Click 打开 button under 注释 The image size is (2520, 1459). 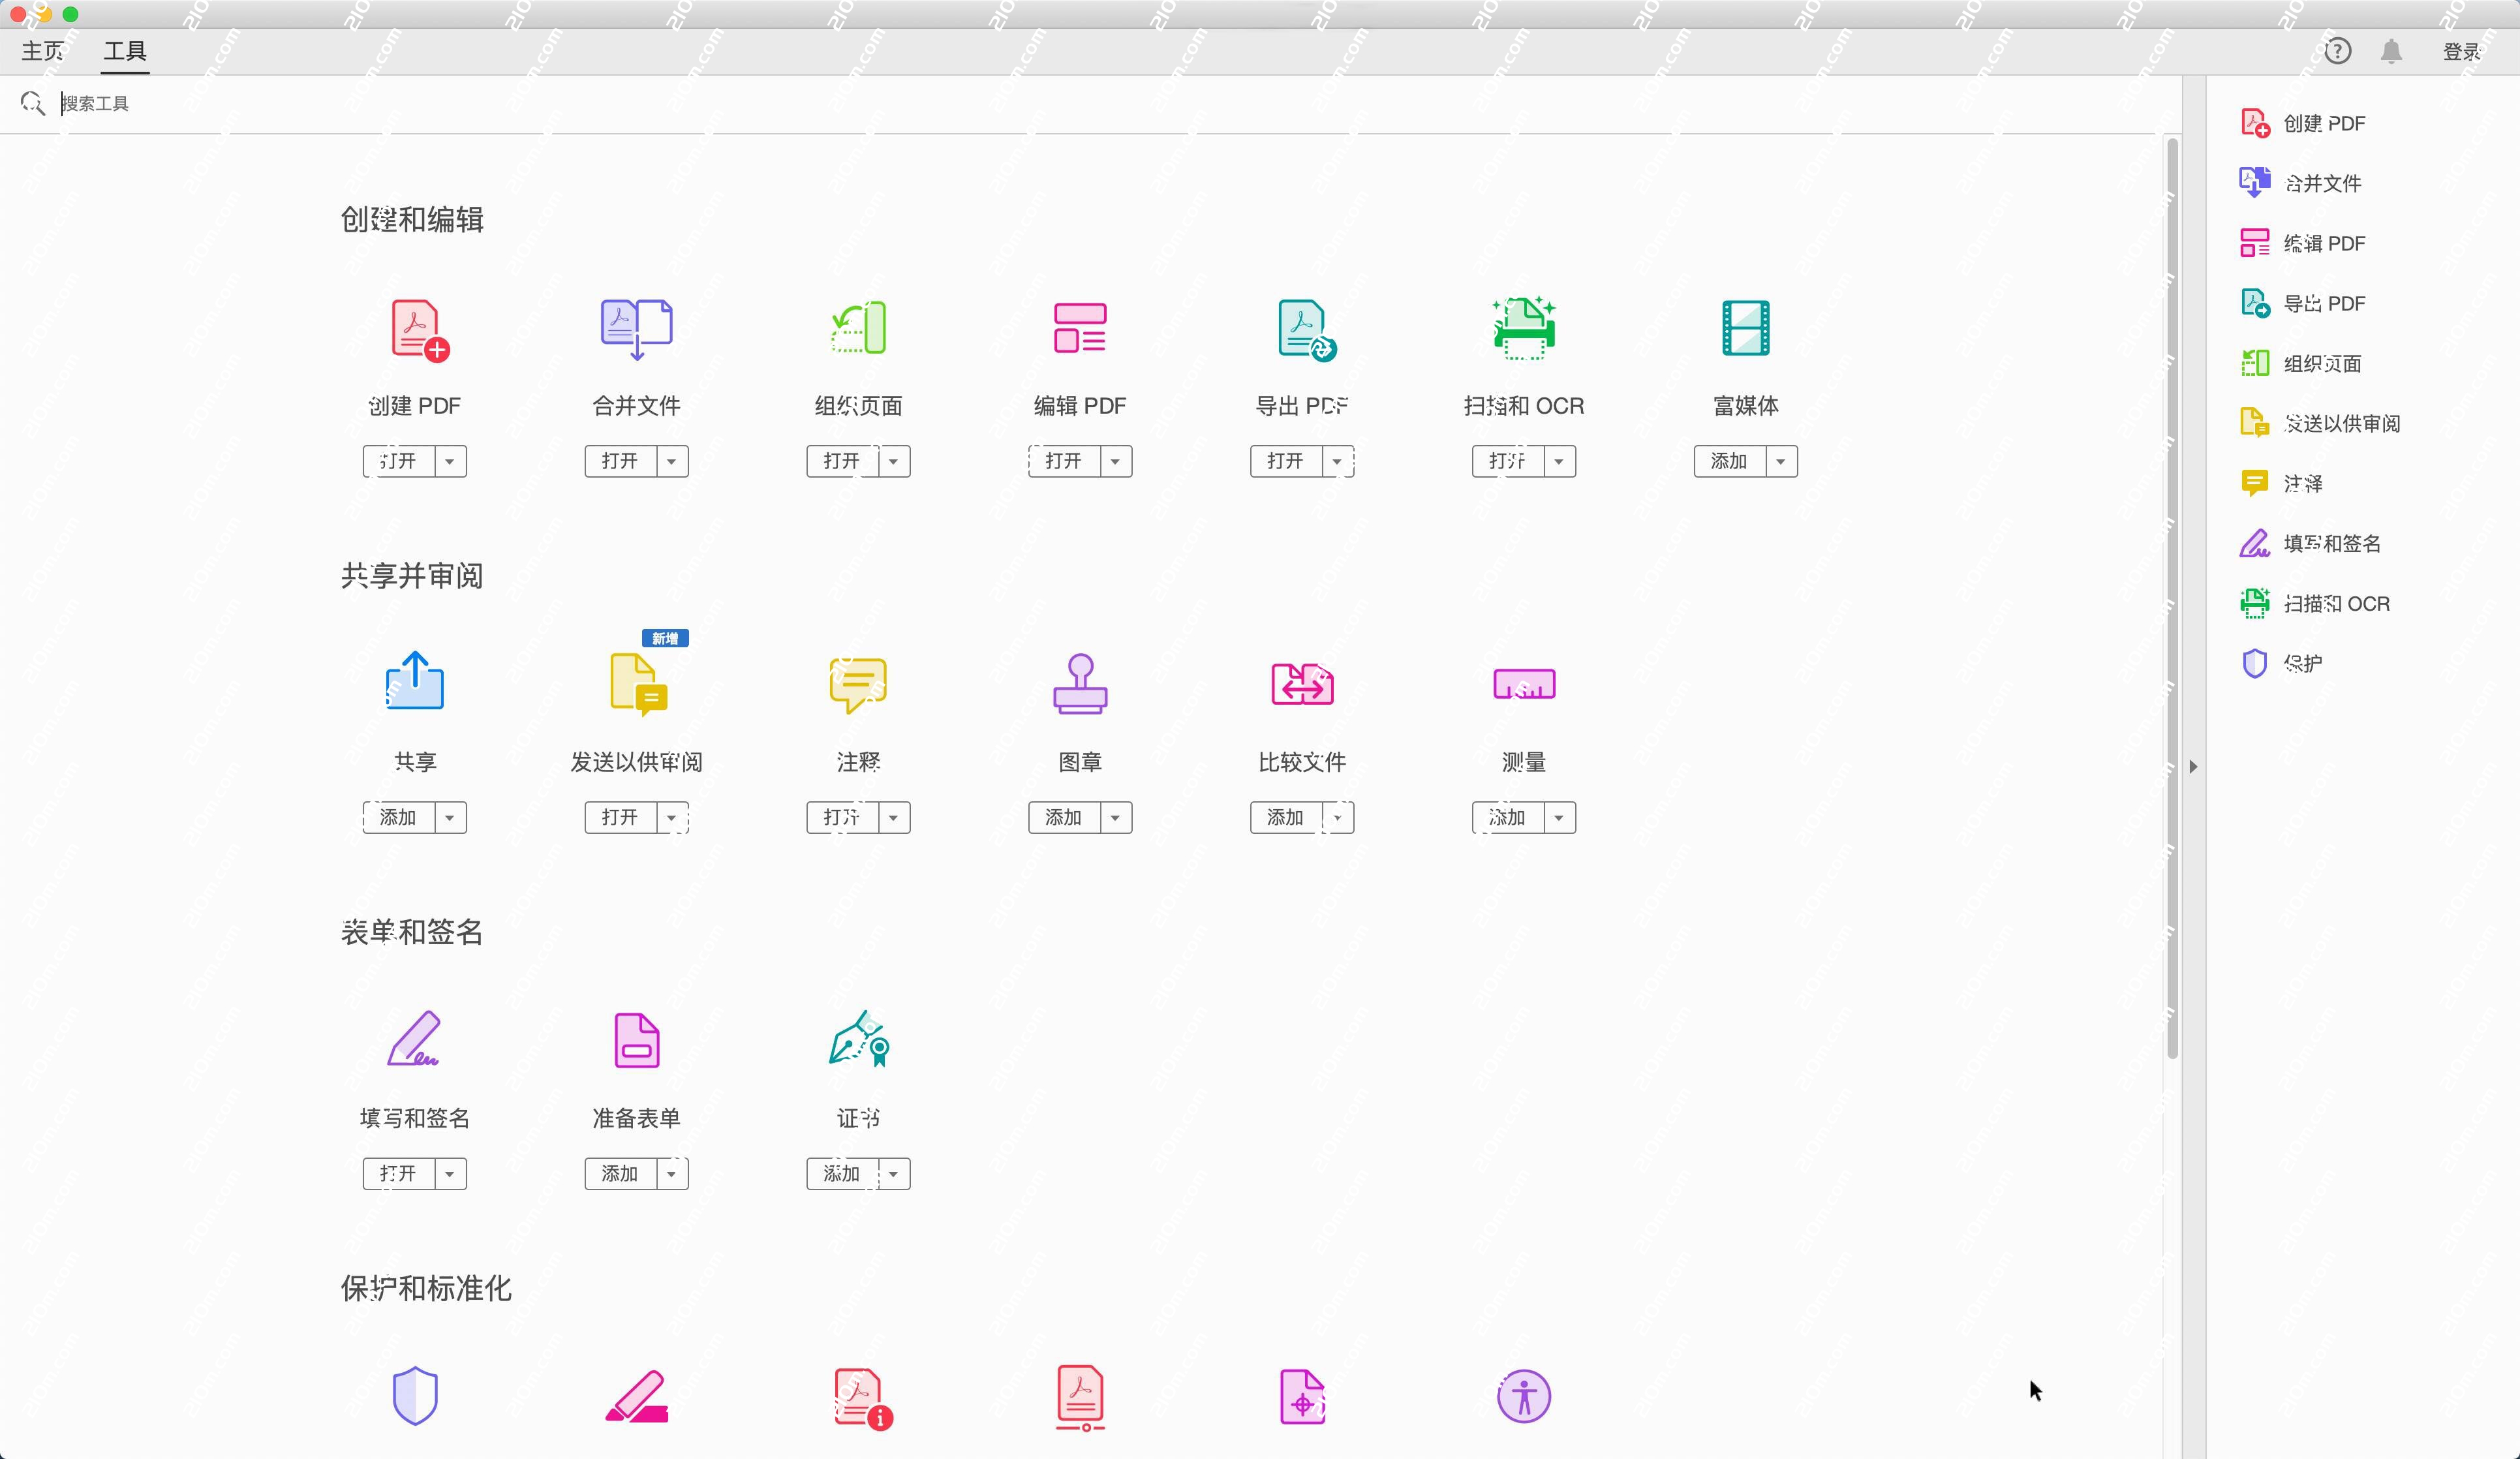(x=842, y=817)
